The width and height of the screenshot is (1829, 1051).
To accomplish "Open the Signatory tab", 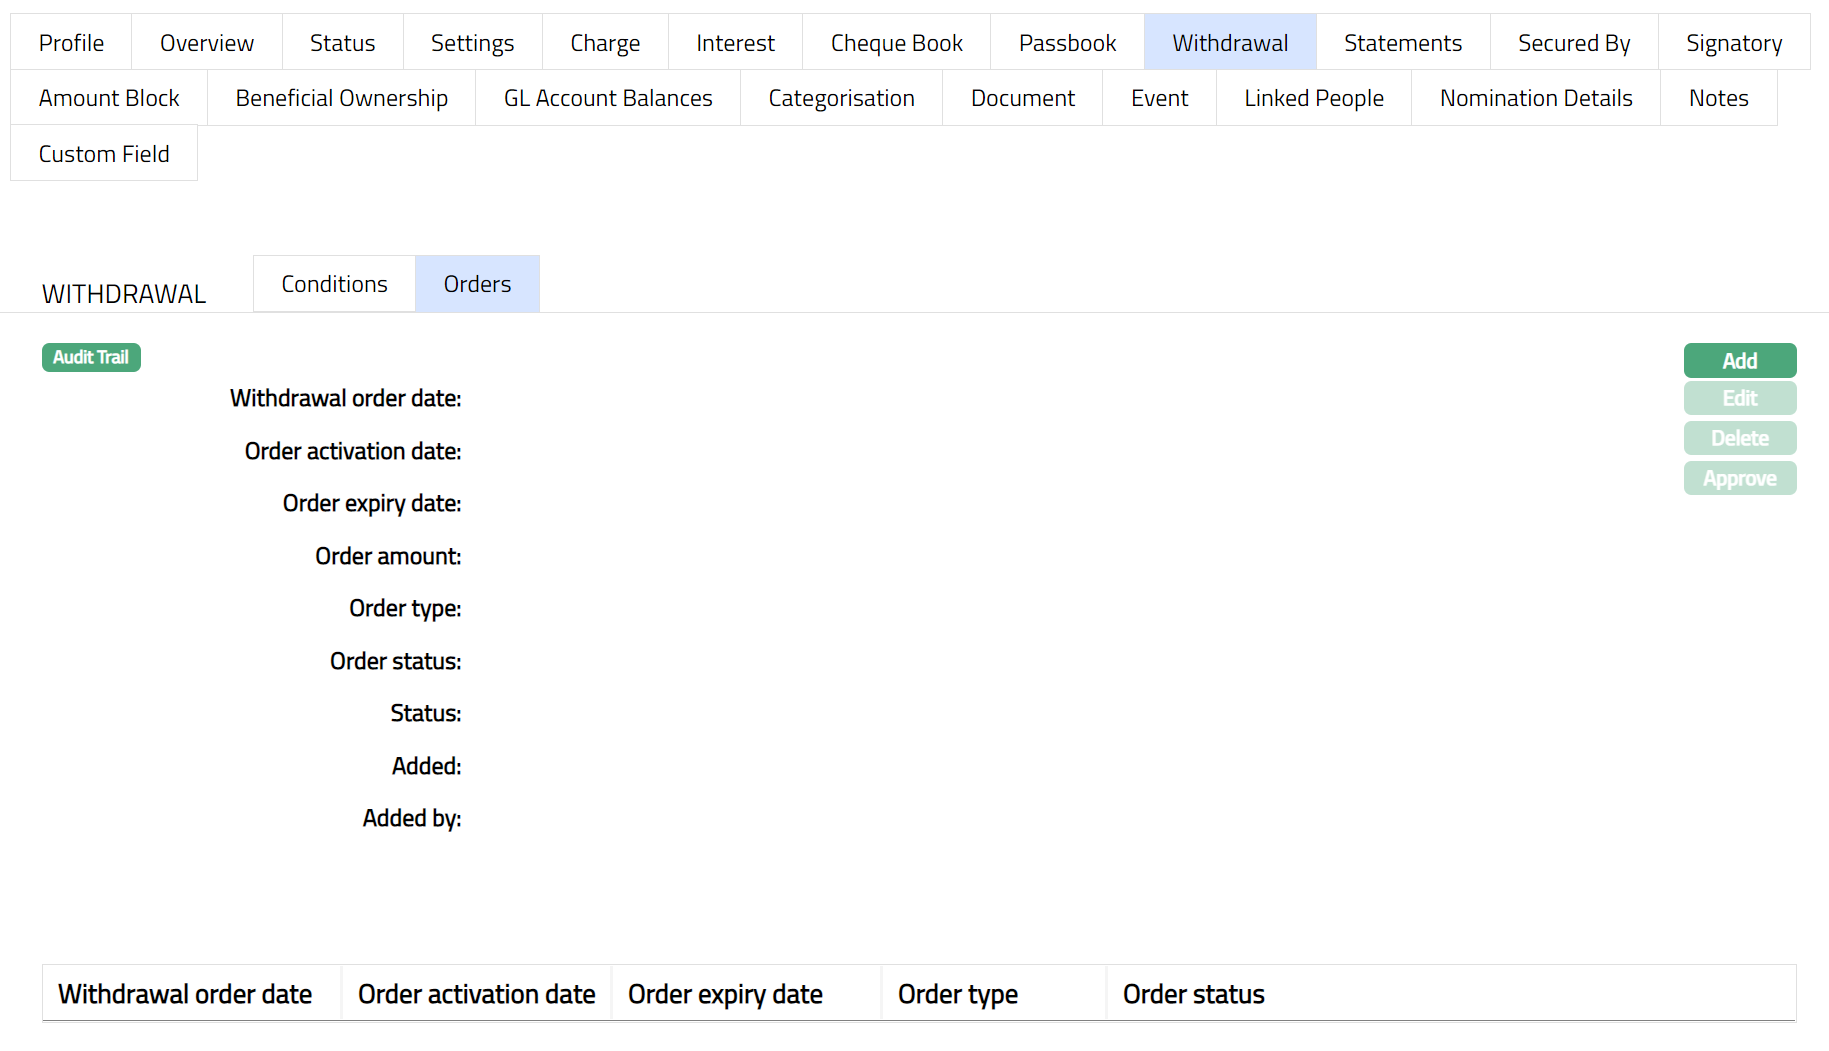I will pyautogui.click(x=1733, y=43).
